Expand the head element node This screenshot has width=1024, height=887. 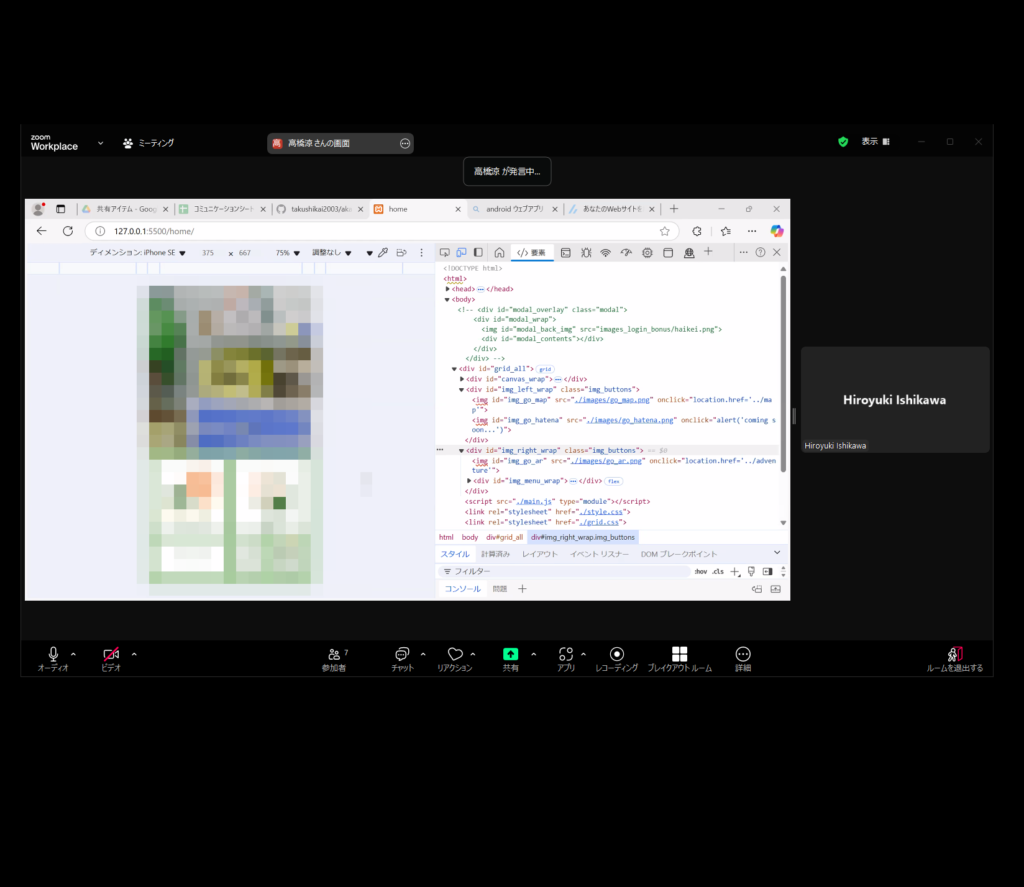[447, 289]
